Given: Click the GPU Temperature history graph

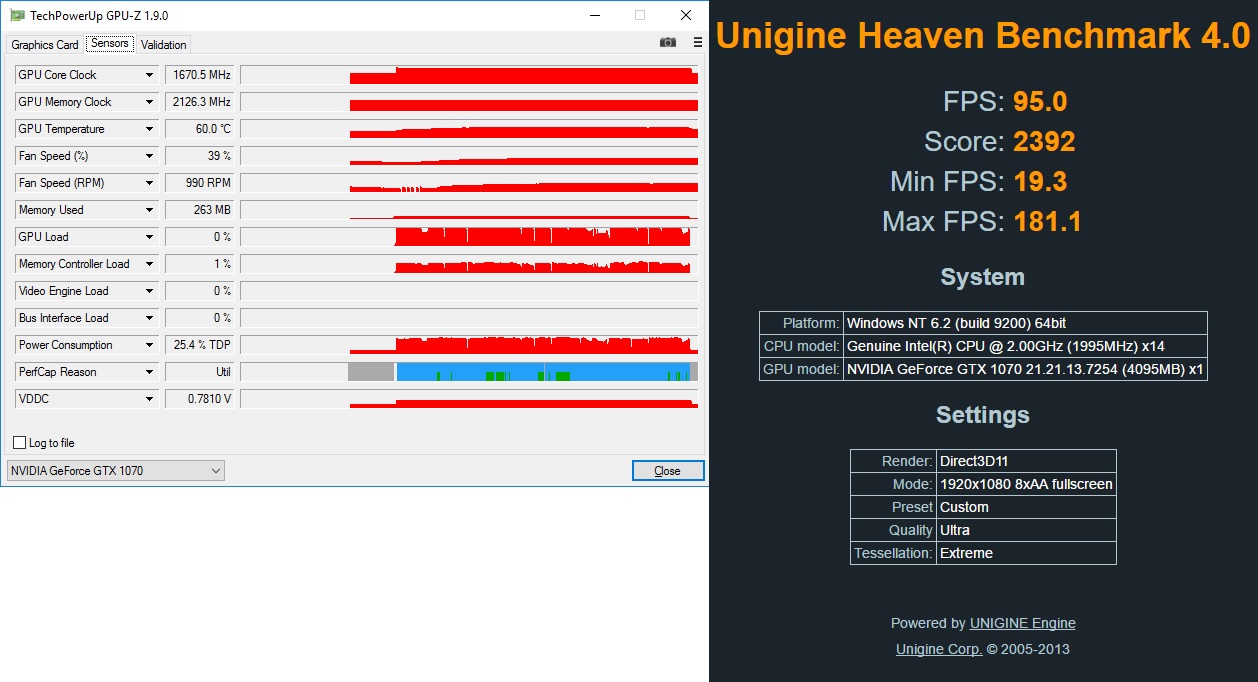Looking at the screenshot, I should tap(469, 129).
